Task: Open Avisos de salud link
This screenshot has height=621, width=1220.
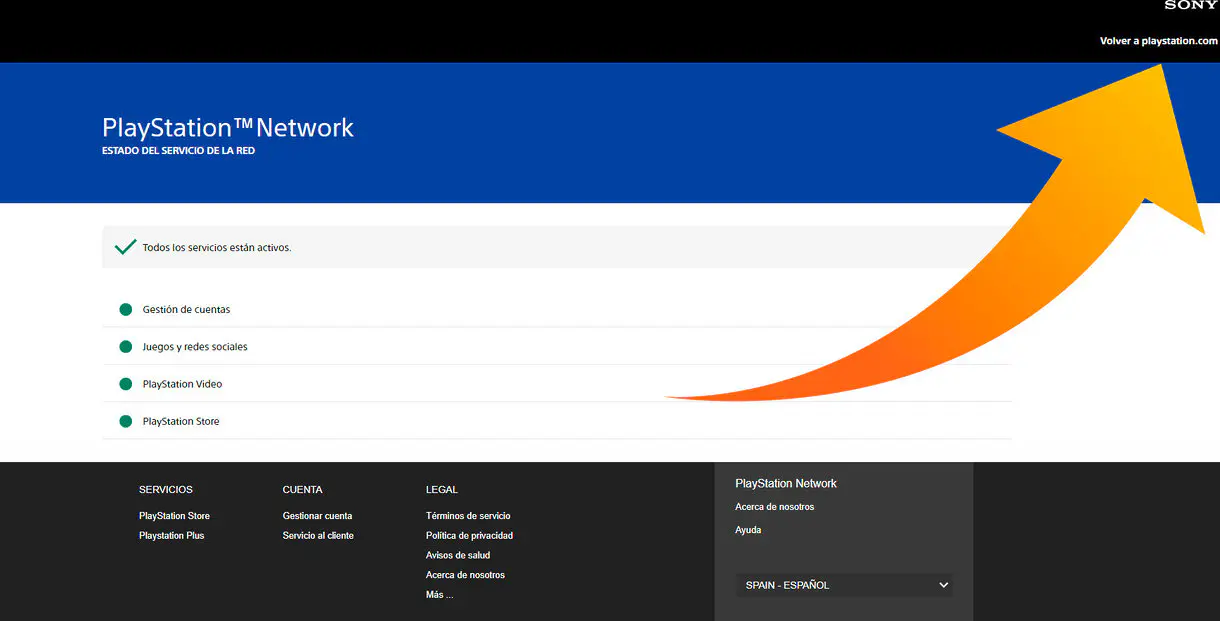Action: (458, 555)
